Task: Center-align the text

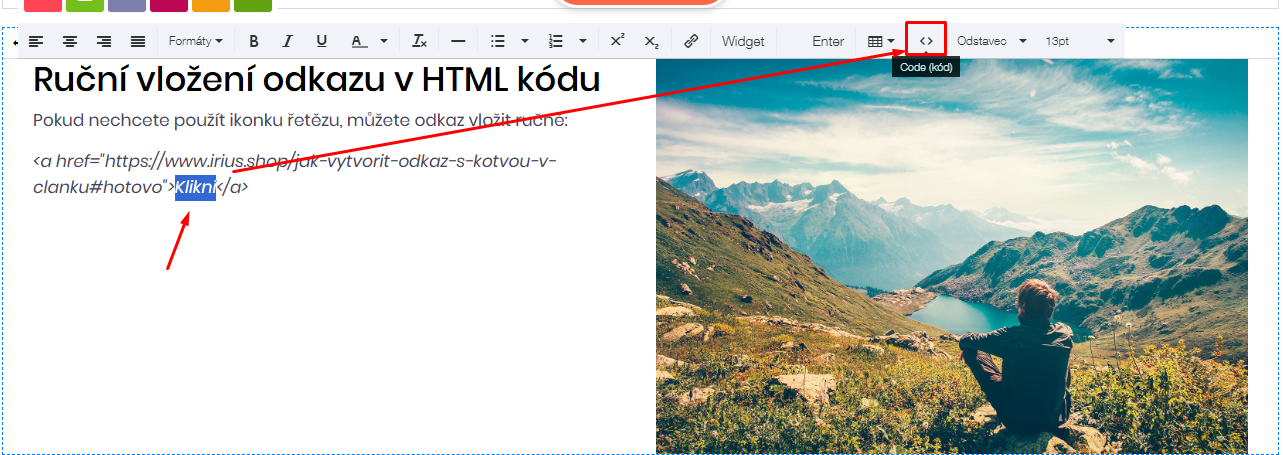Action: [70, 41]
